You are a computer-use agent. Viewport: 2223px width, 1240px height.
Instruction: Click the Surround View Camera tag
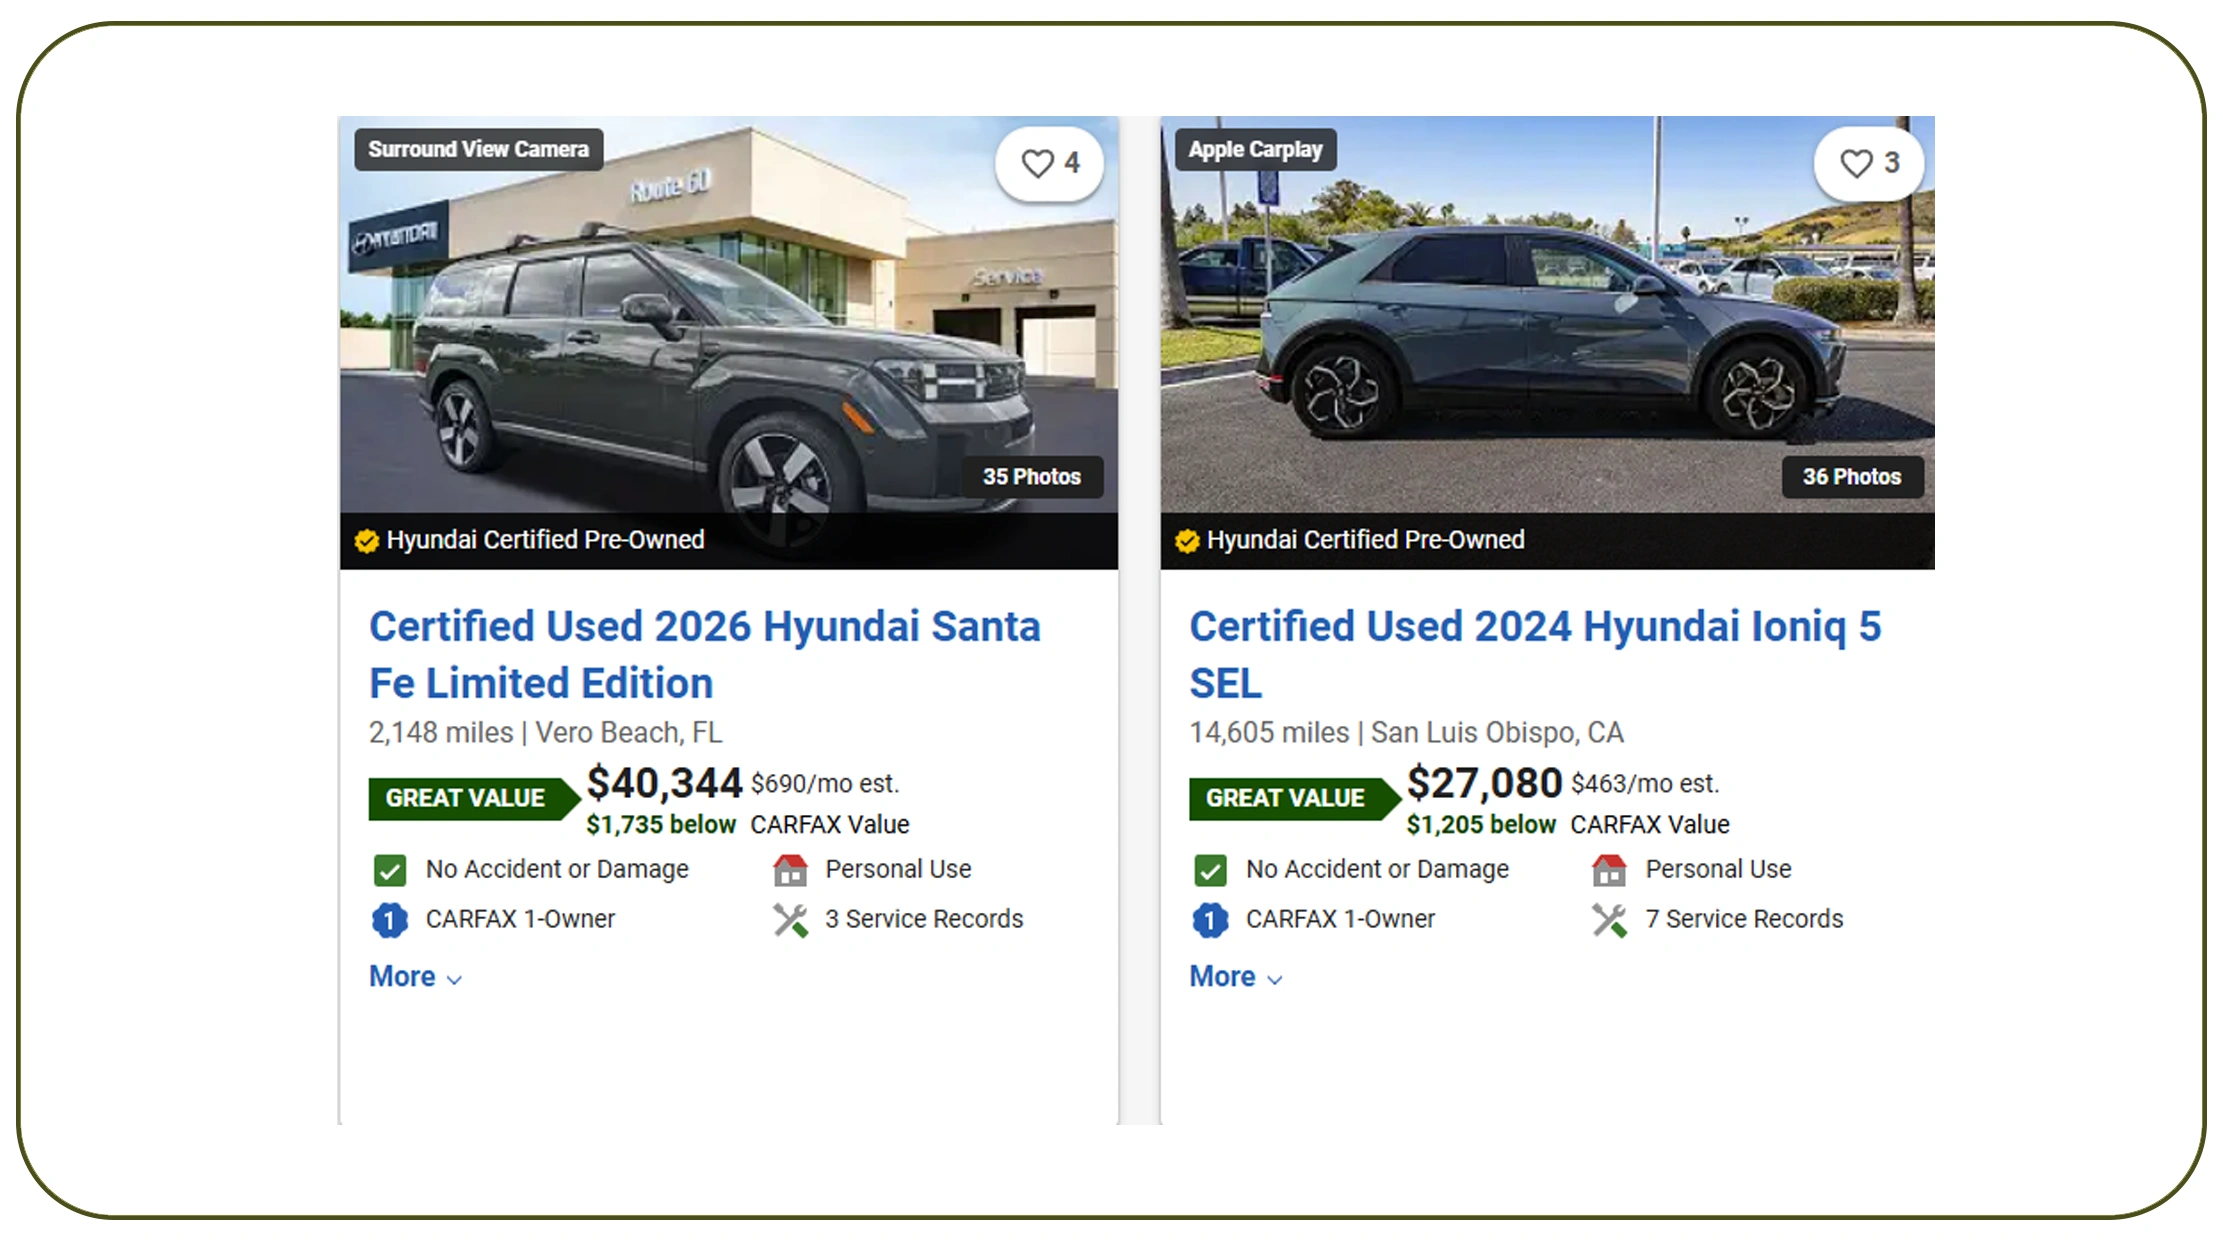tap(478, 149)
